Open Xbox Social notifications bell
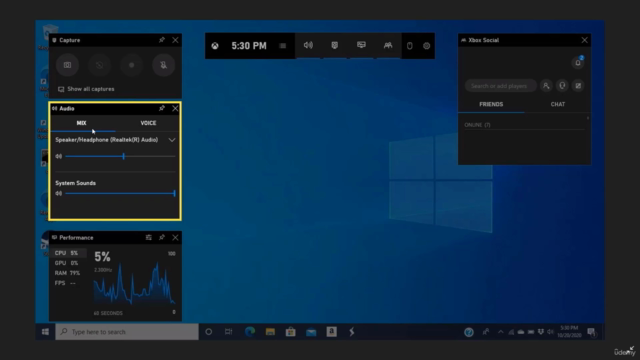Screen dimensions: 640x360 point(578,62)
